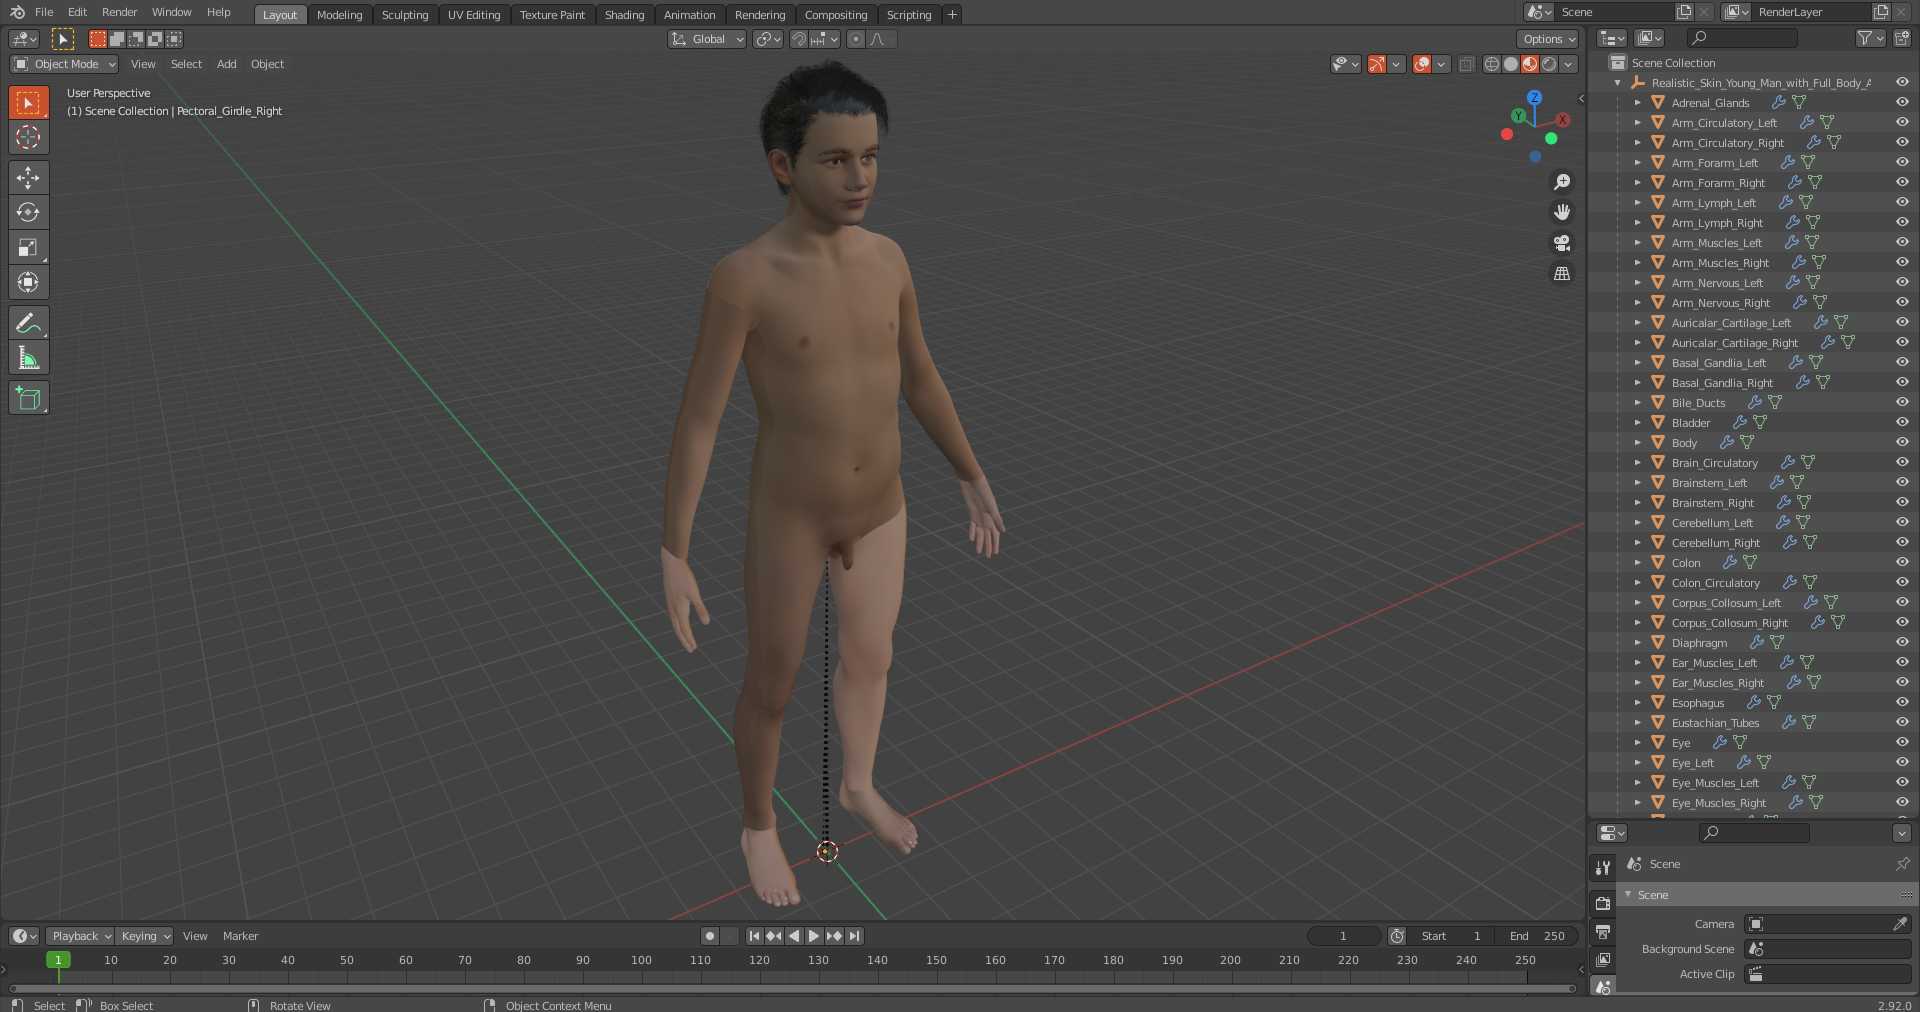The image size is (1920, 1012).
Task: Jump to the previous keyframe
Action: [x=774, y=936]
